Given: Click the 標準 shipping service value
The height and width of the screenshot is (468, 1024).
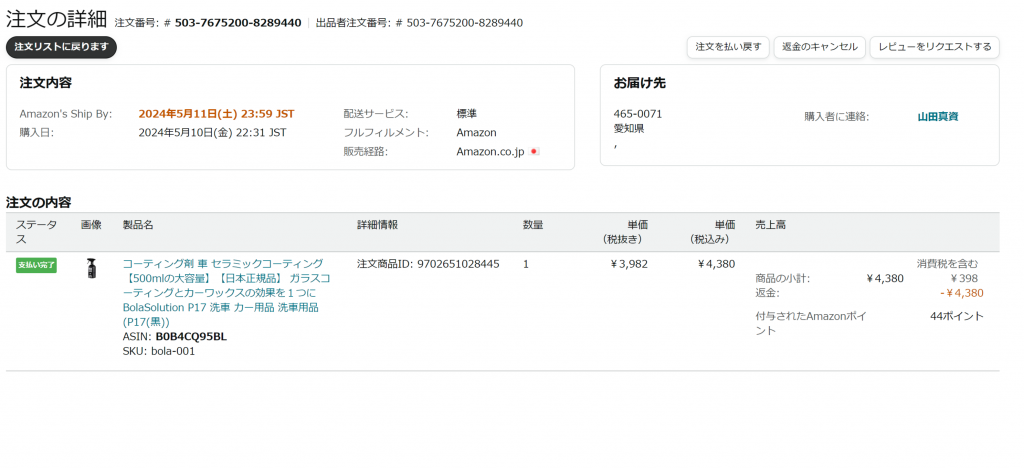Looking at the screenshot, I should click(x=466, y=114).
